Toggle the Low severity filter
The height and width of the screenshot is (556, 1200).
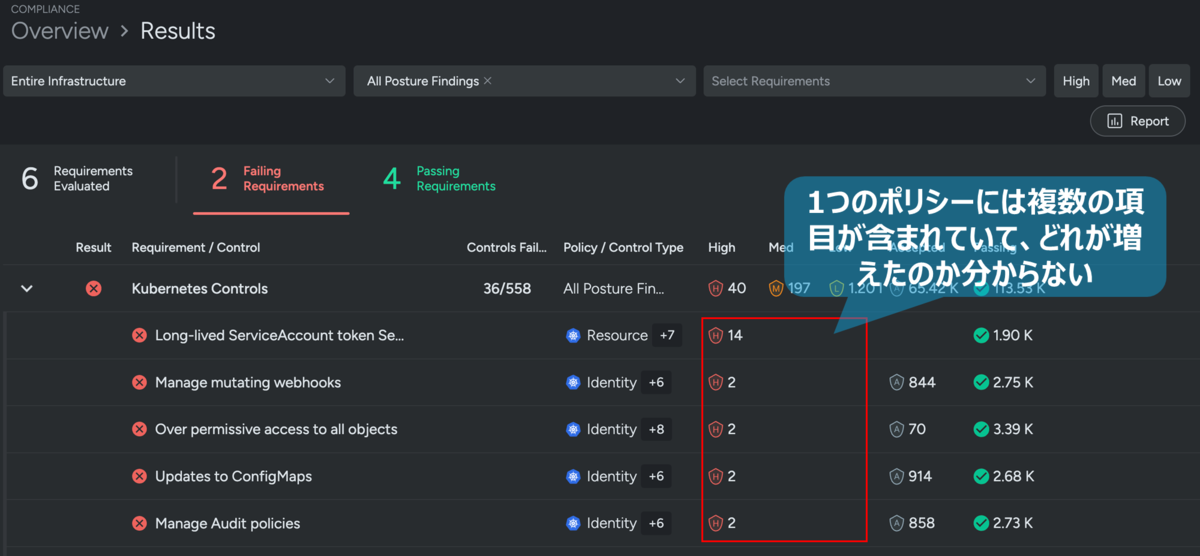[x=1169, y=81]
